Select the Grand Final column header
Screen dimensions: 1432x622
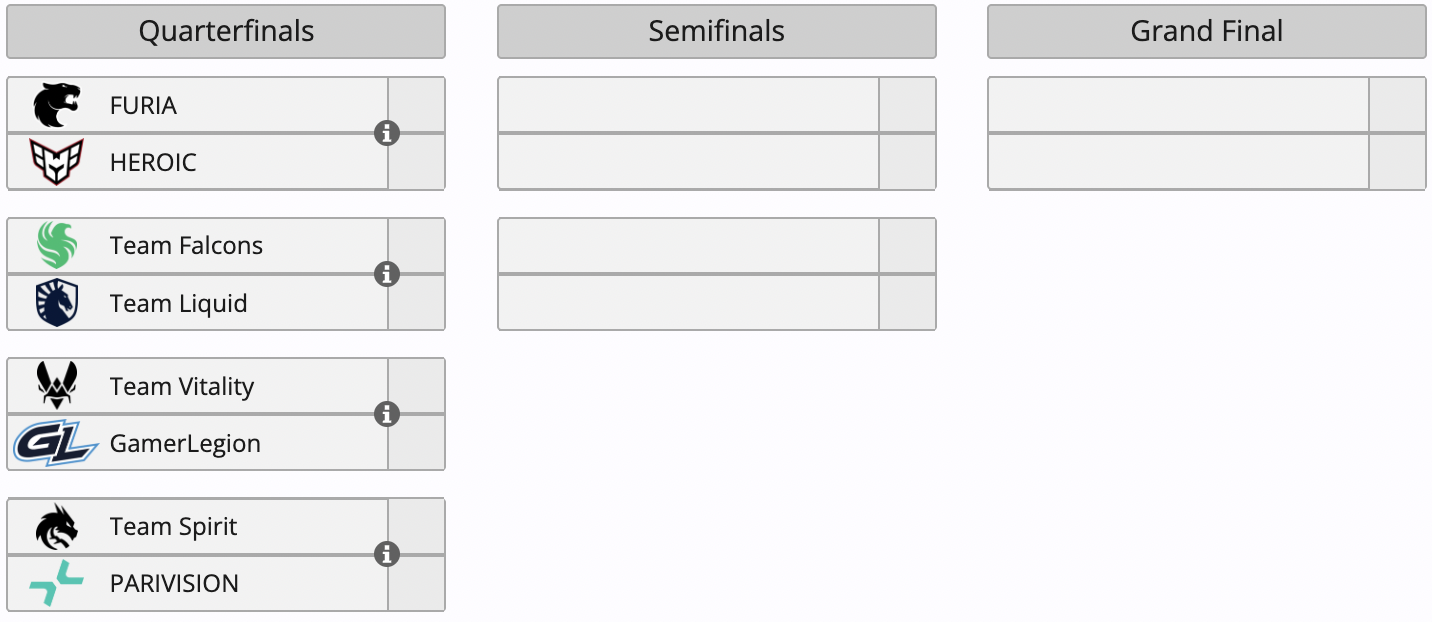[x=1206, y=32]
